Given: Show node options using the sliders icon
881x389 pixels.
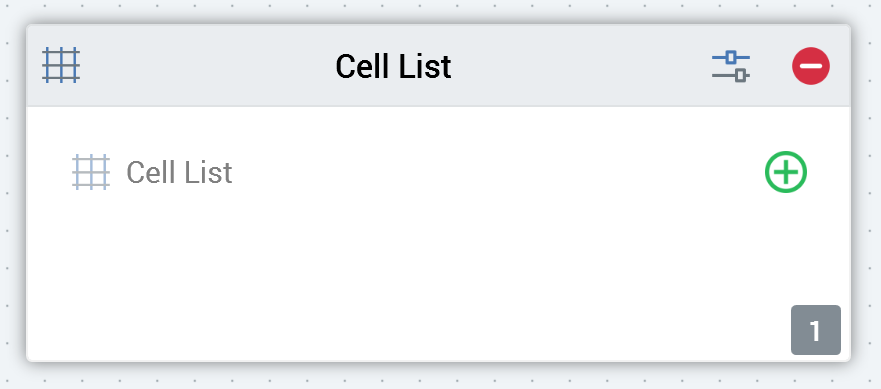Looking at the screenshot, I should click(x=730, y=66).
